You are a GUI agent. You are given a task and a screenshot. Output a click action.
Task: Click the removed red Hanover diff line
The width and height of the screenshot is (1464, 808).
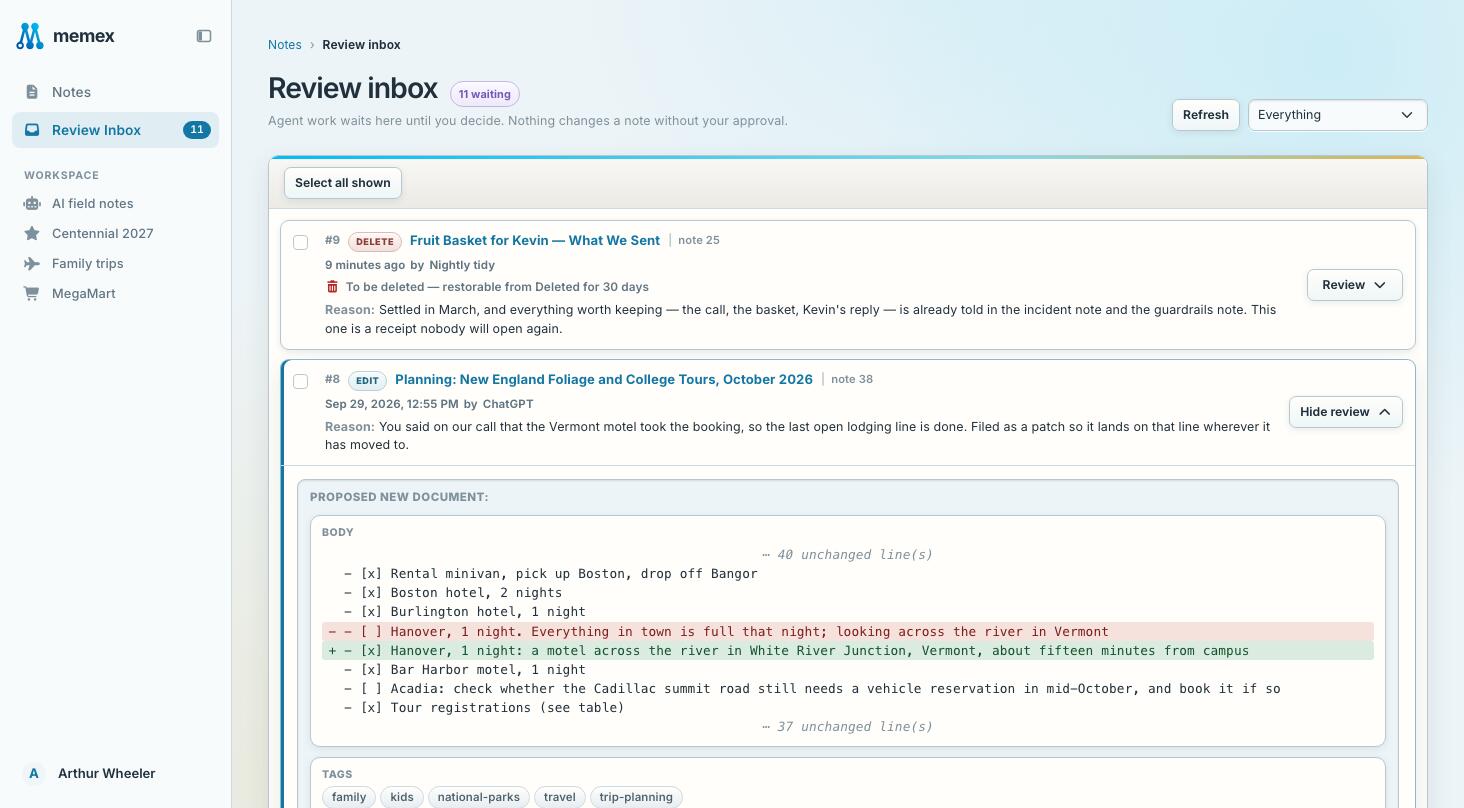(848, 632)
